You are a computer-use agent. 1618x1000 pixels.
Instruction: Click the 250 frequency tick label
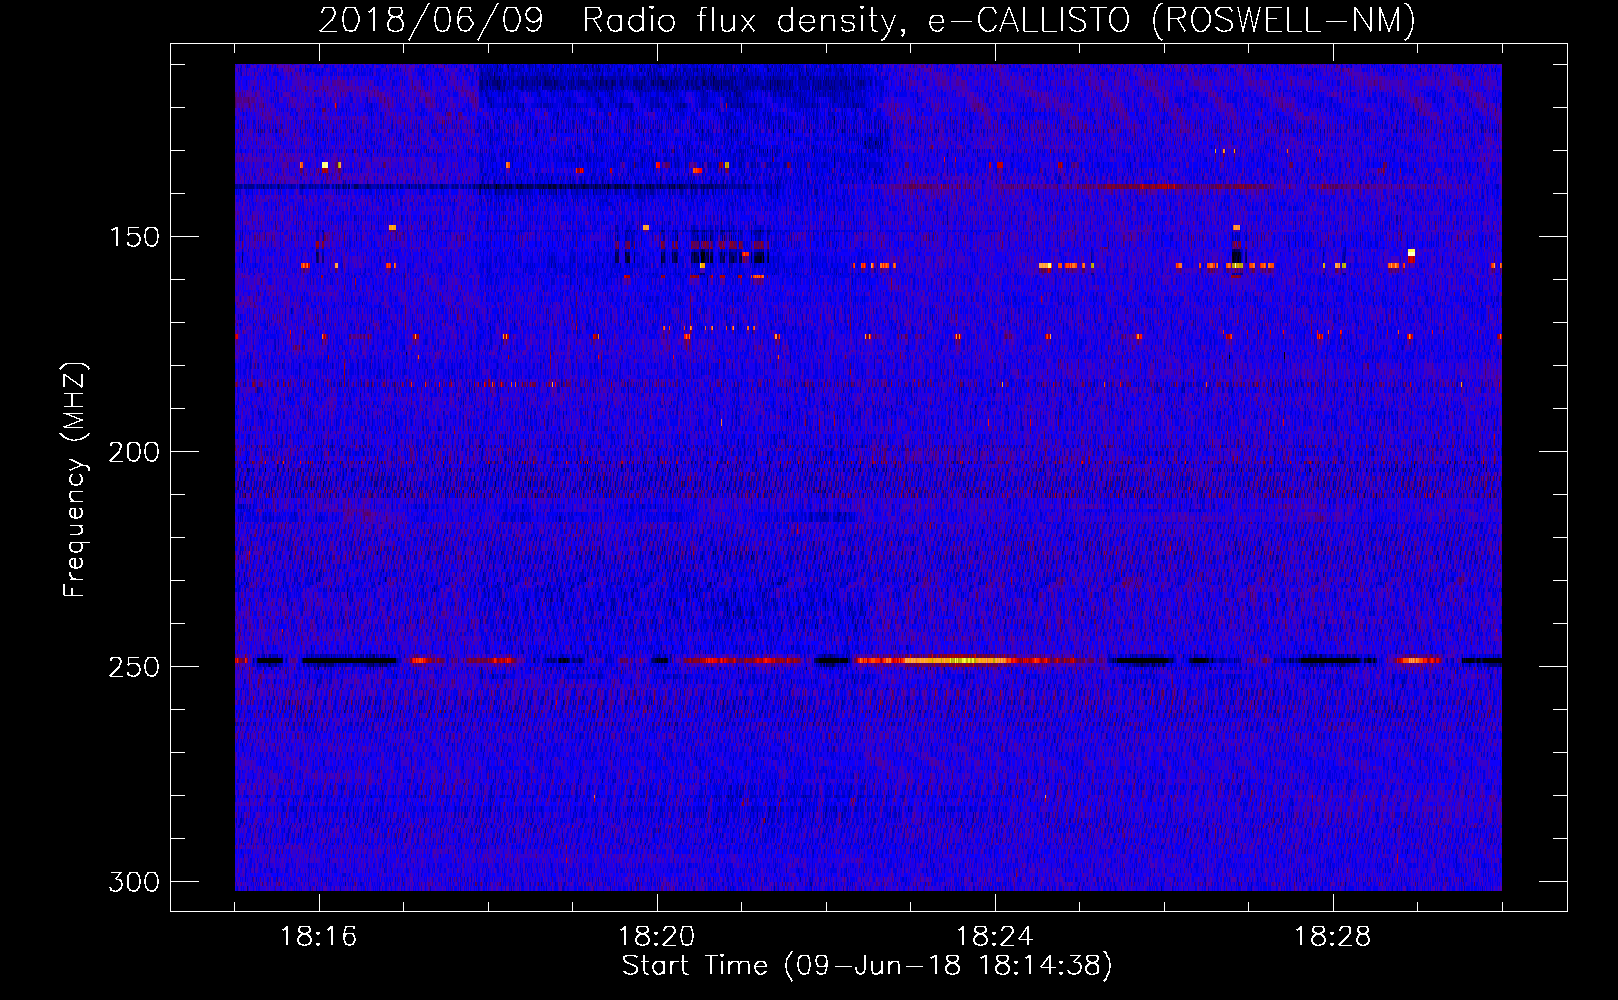click(x=134, y=667)
